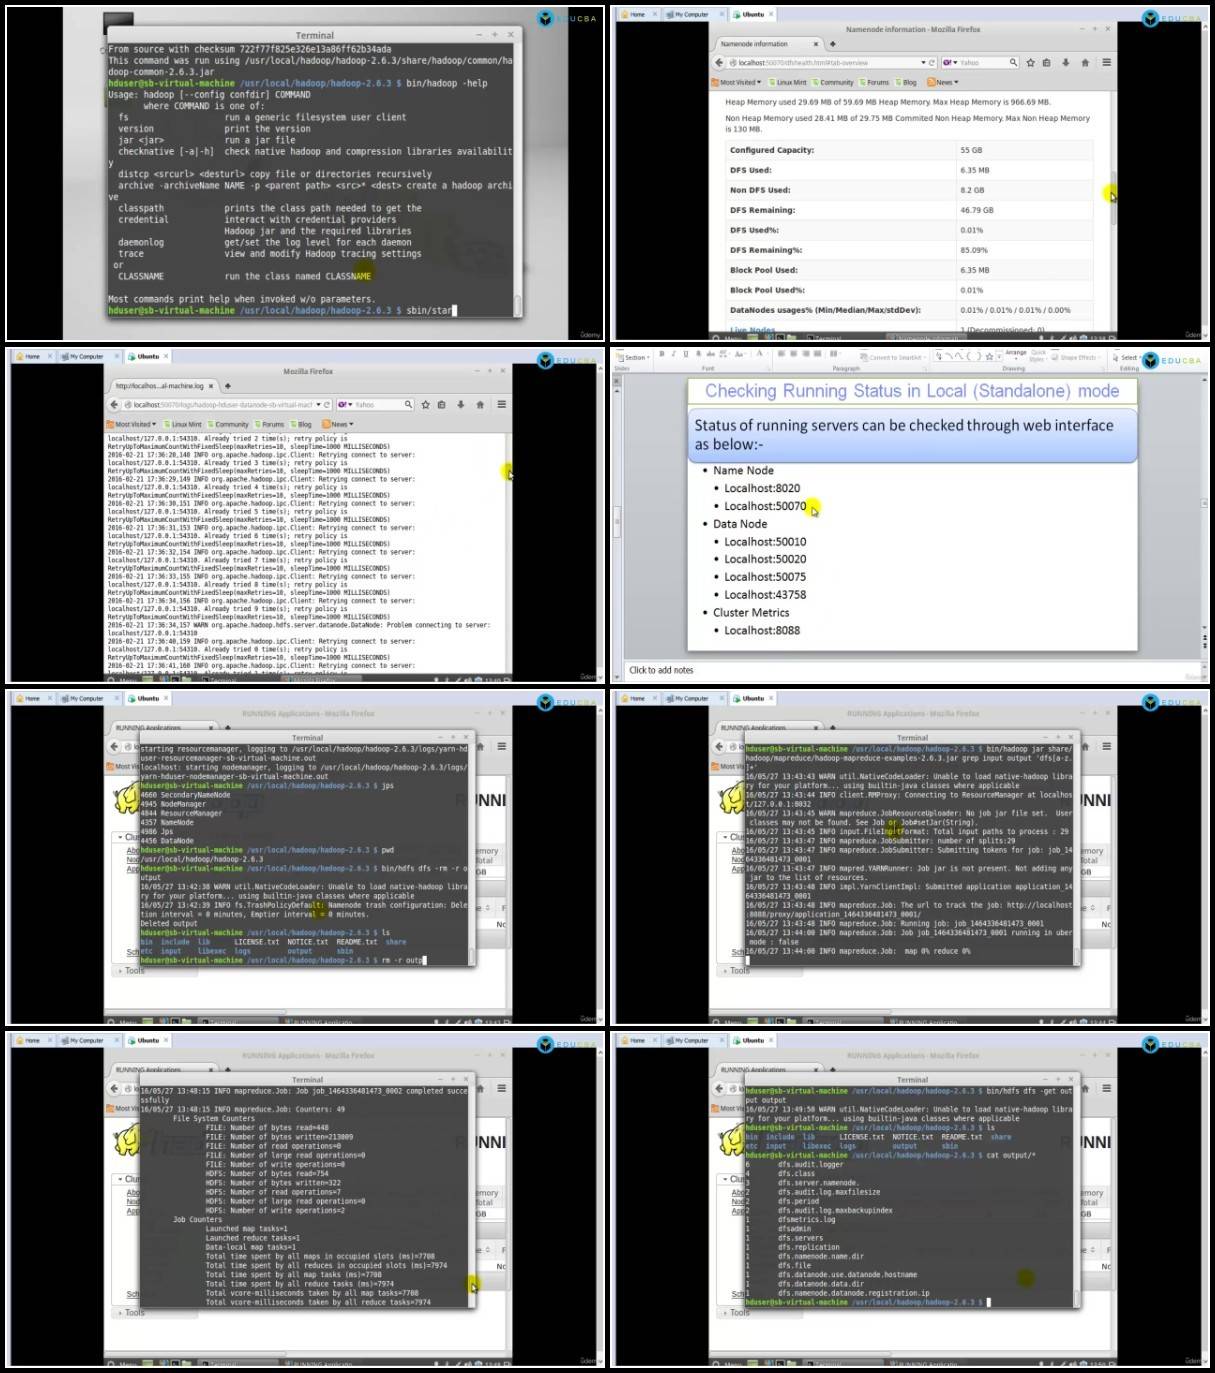Image resolution: width=1215 pixels, height=1373 pixels.
Task: Click search magnifier in al-machine.log window's Yahoo box
Action: pyautogui.click(x=408, y=404)
